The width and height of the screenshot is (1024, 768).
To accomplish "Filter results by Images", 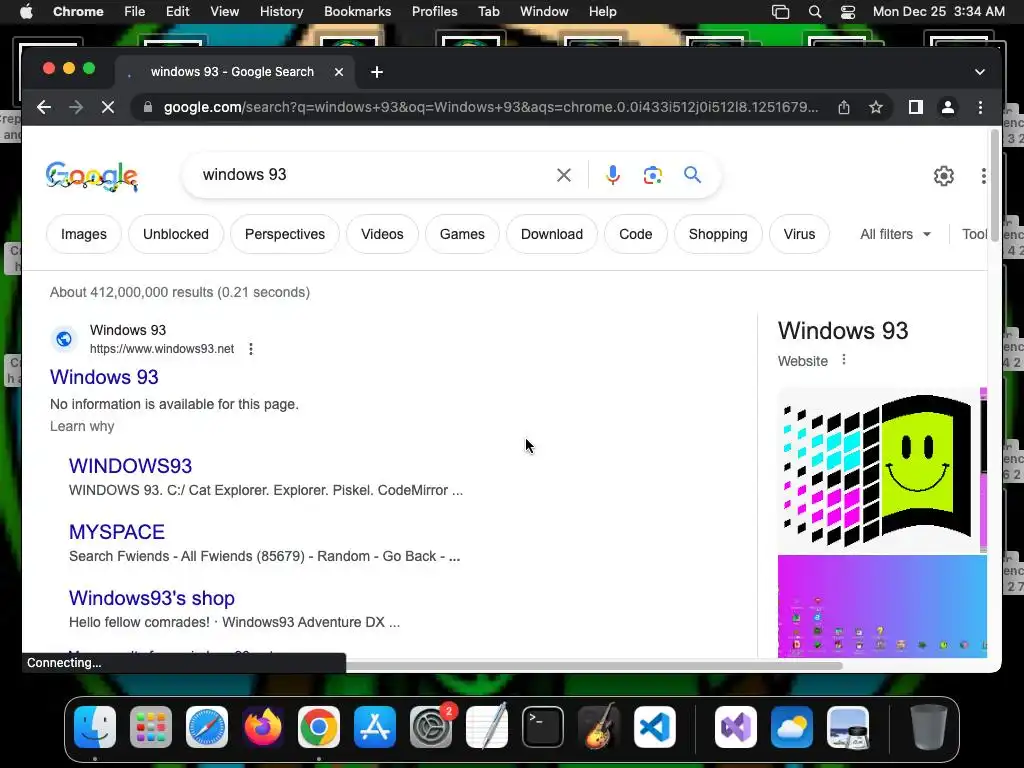I will coord(84,234).
